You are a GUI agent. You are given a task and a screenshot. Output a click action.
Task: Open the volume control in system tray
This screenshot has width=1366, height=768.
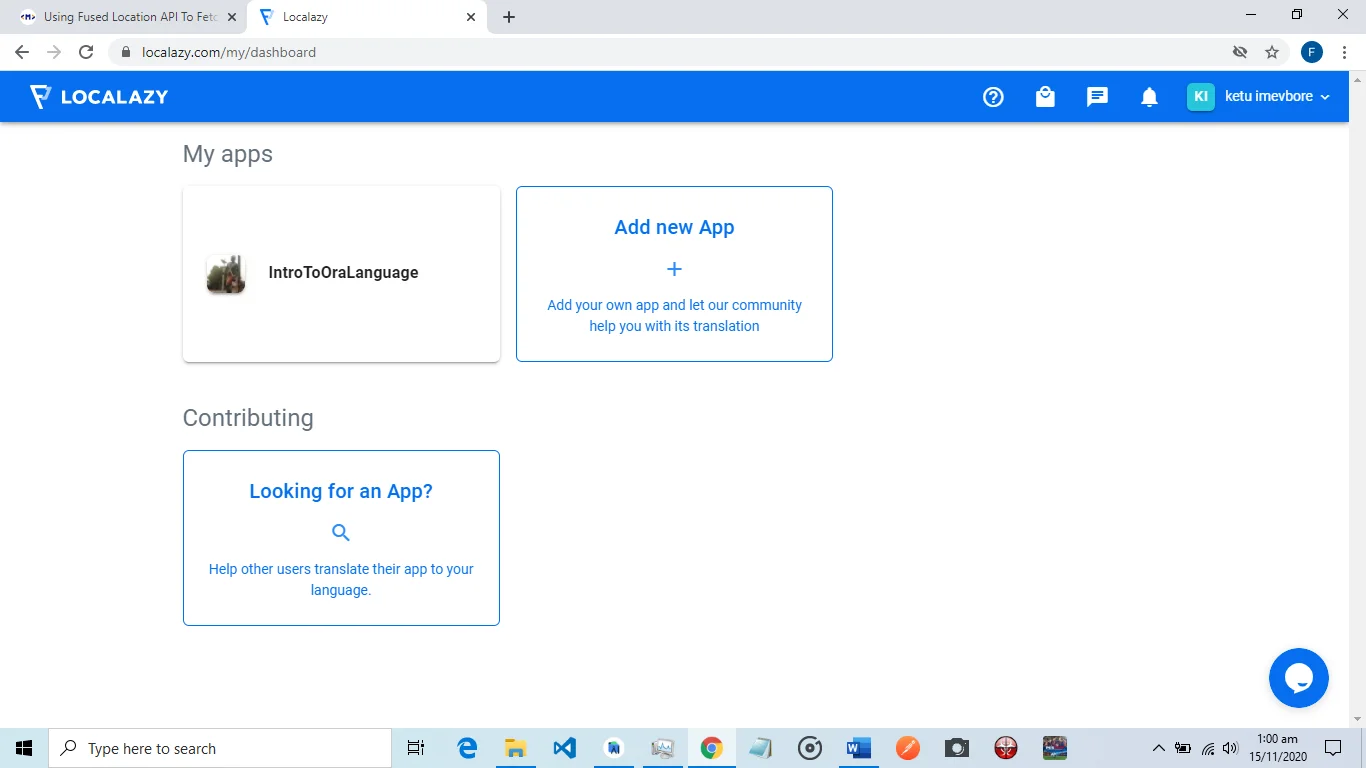click(x=1230, y=748)
